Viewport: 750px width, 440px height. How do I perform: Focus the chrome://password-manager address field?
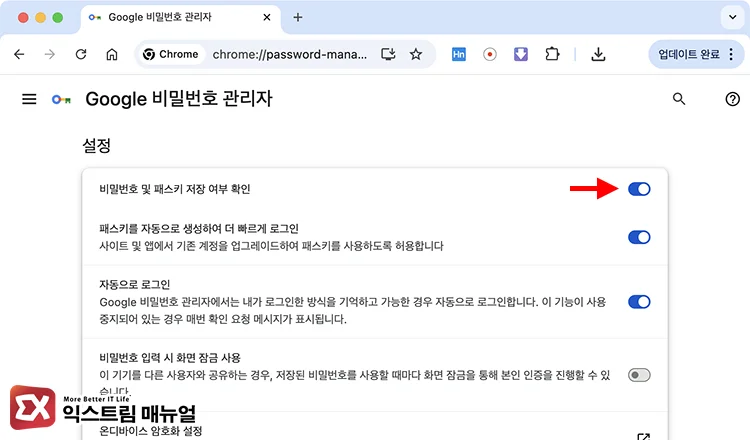(x=290, y=55)
